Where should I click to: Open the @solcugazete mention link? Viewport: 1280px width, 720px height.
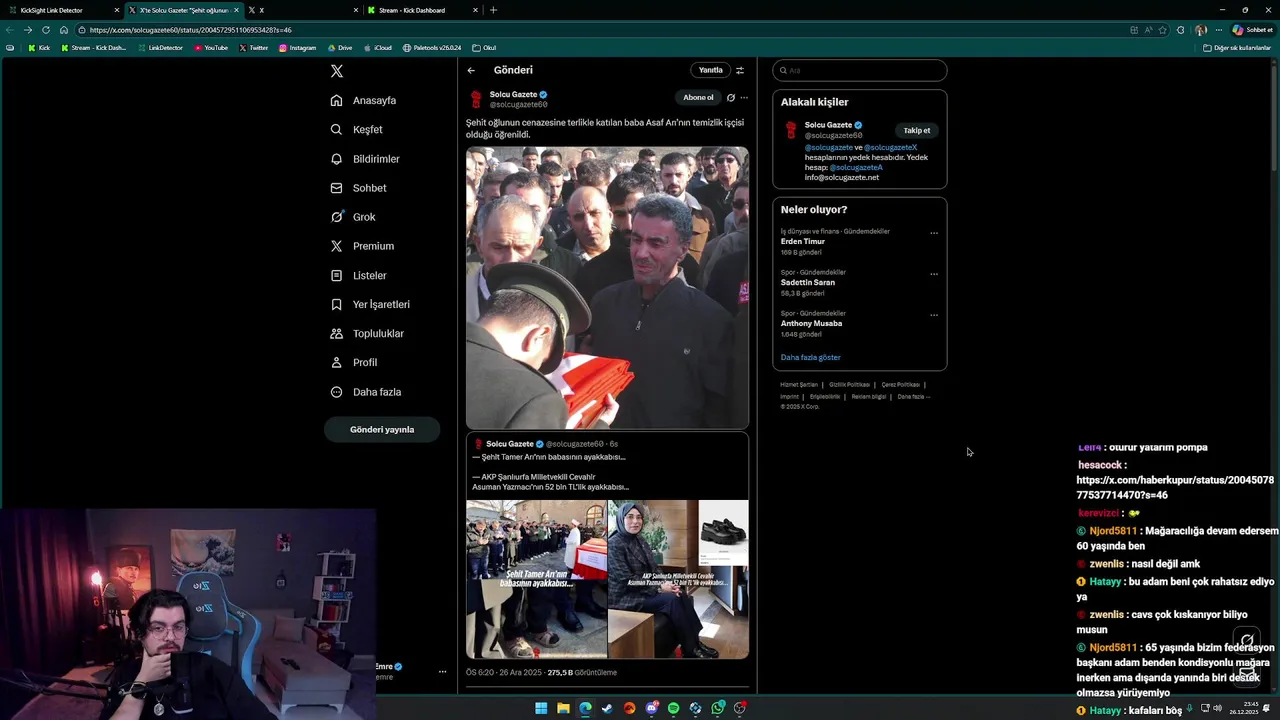[x=829, y=147]
